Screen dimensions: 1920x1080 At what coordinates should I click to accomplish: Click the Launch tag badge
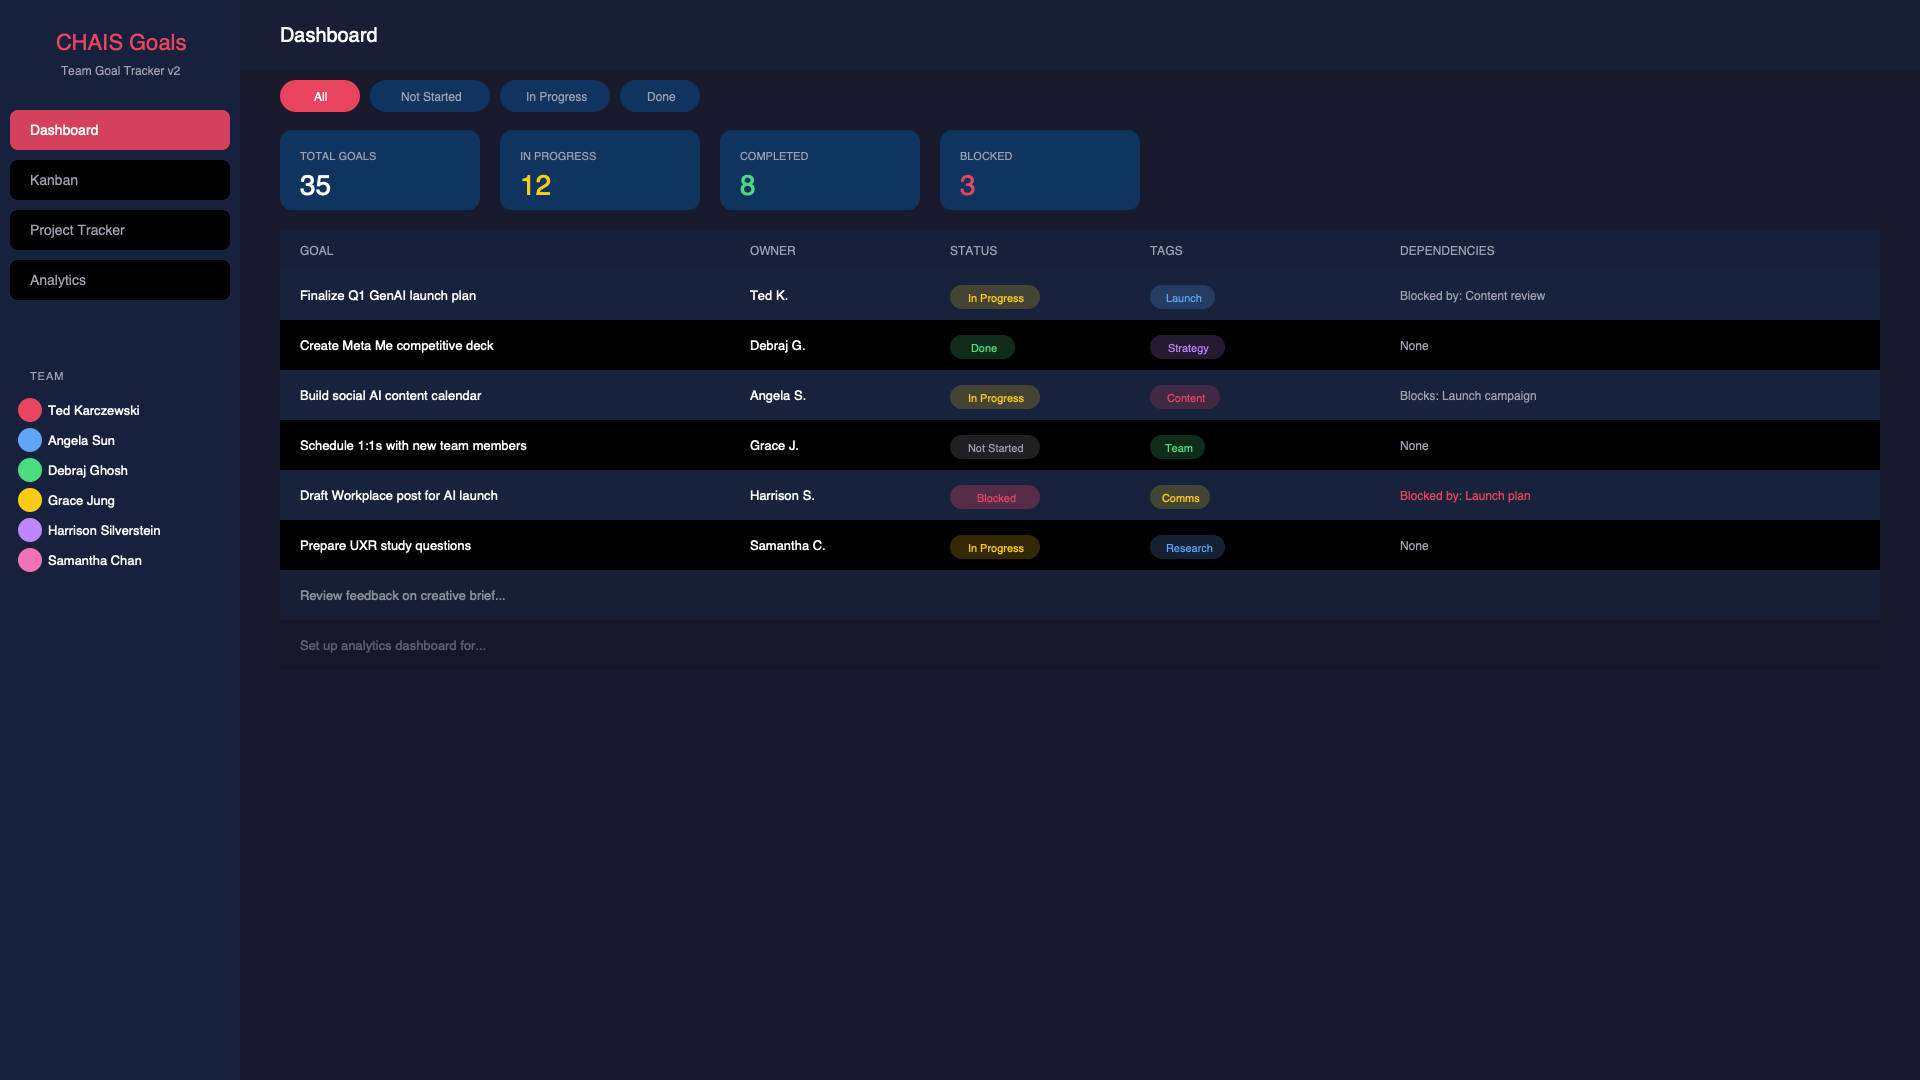(x=1182, y=298)
